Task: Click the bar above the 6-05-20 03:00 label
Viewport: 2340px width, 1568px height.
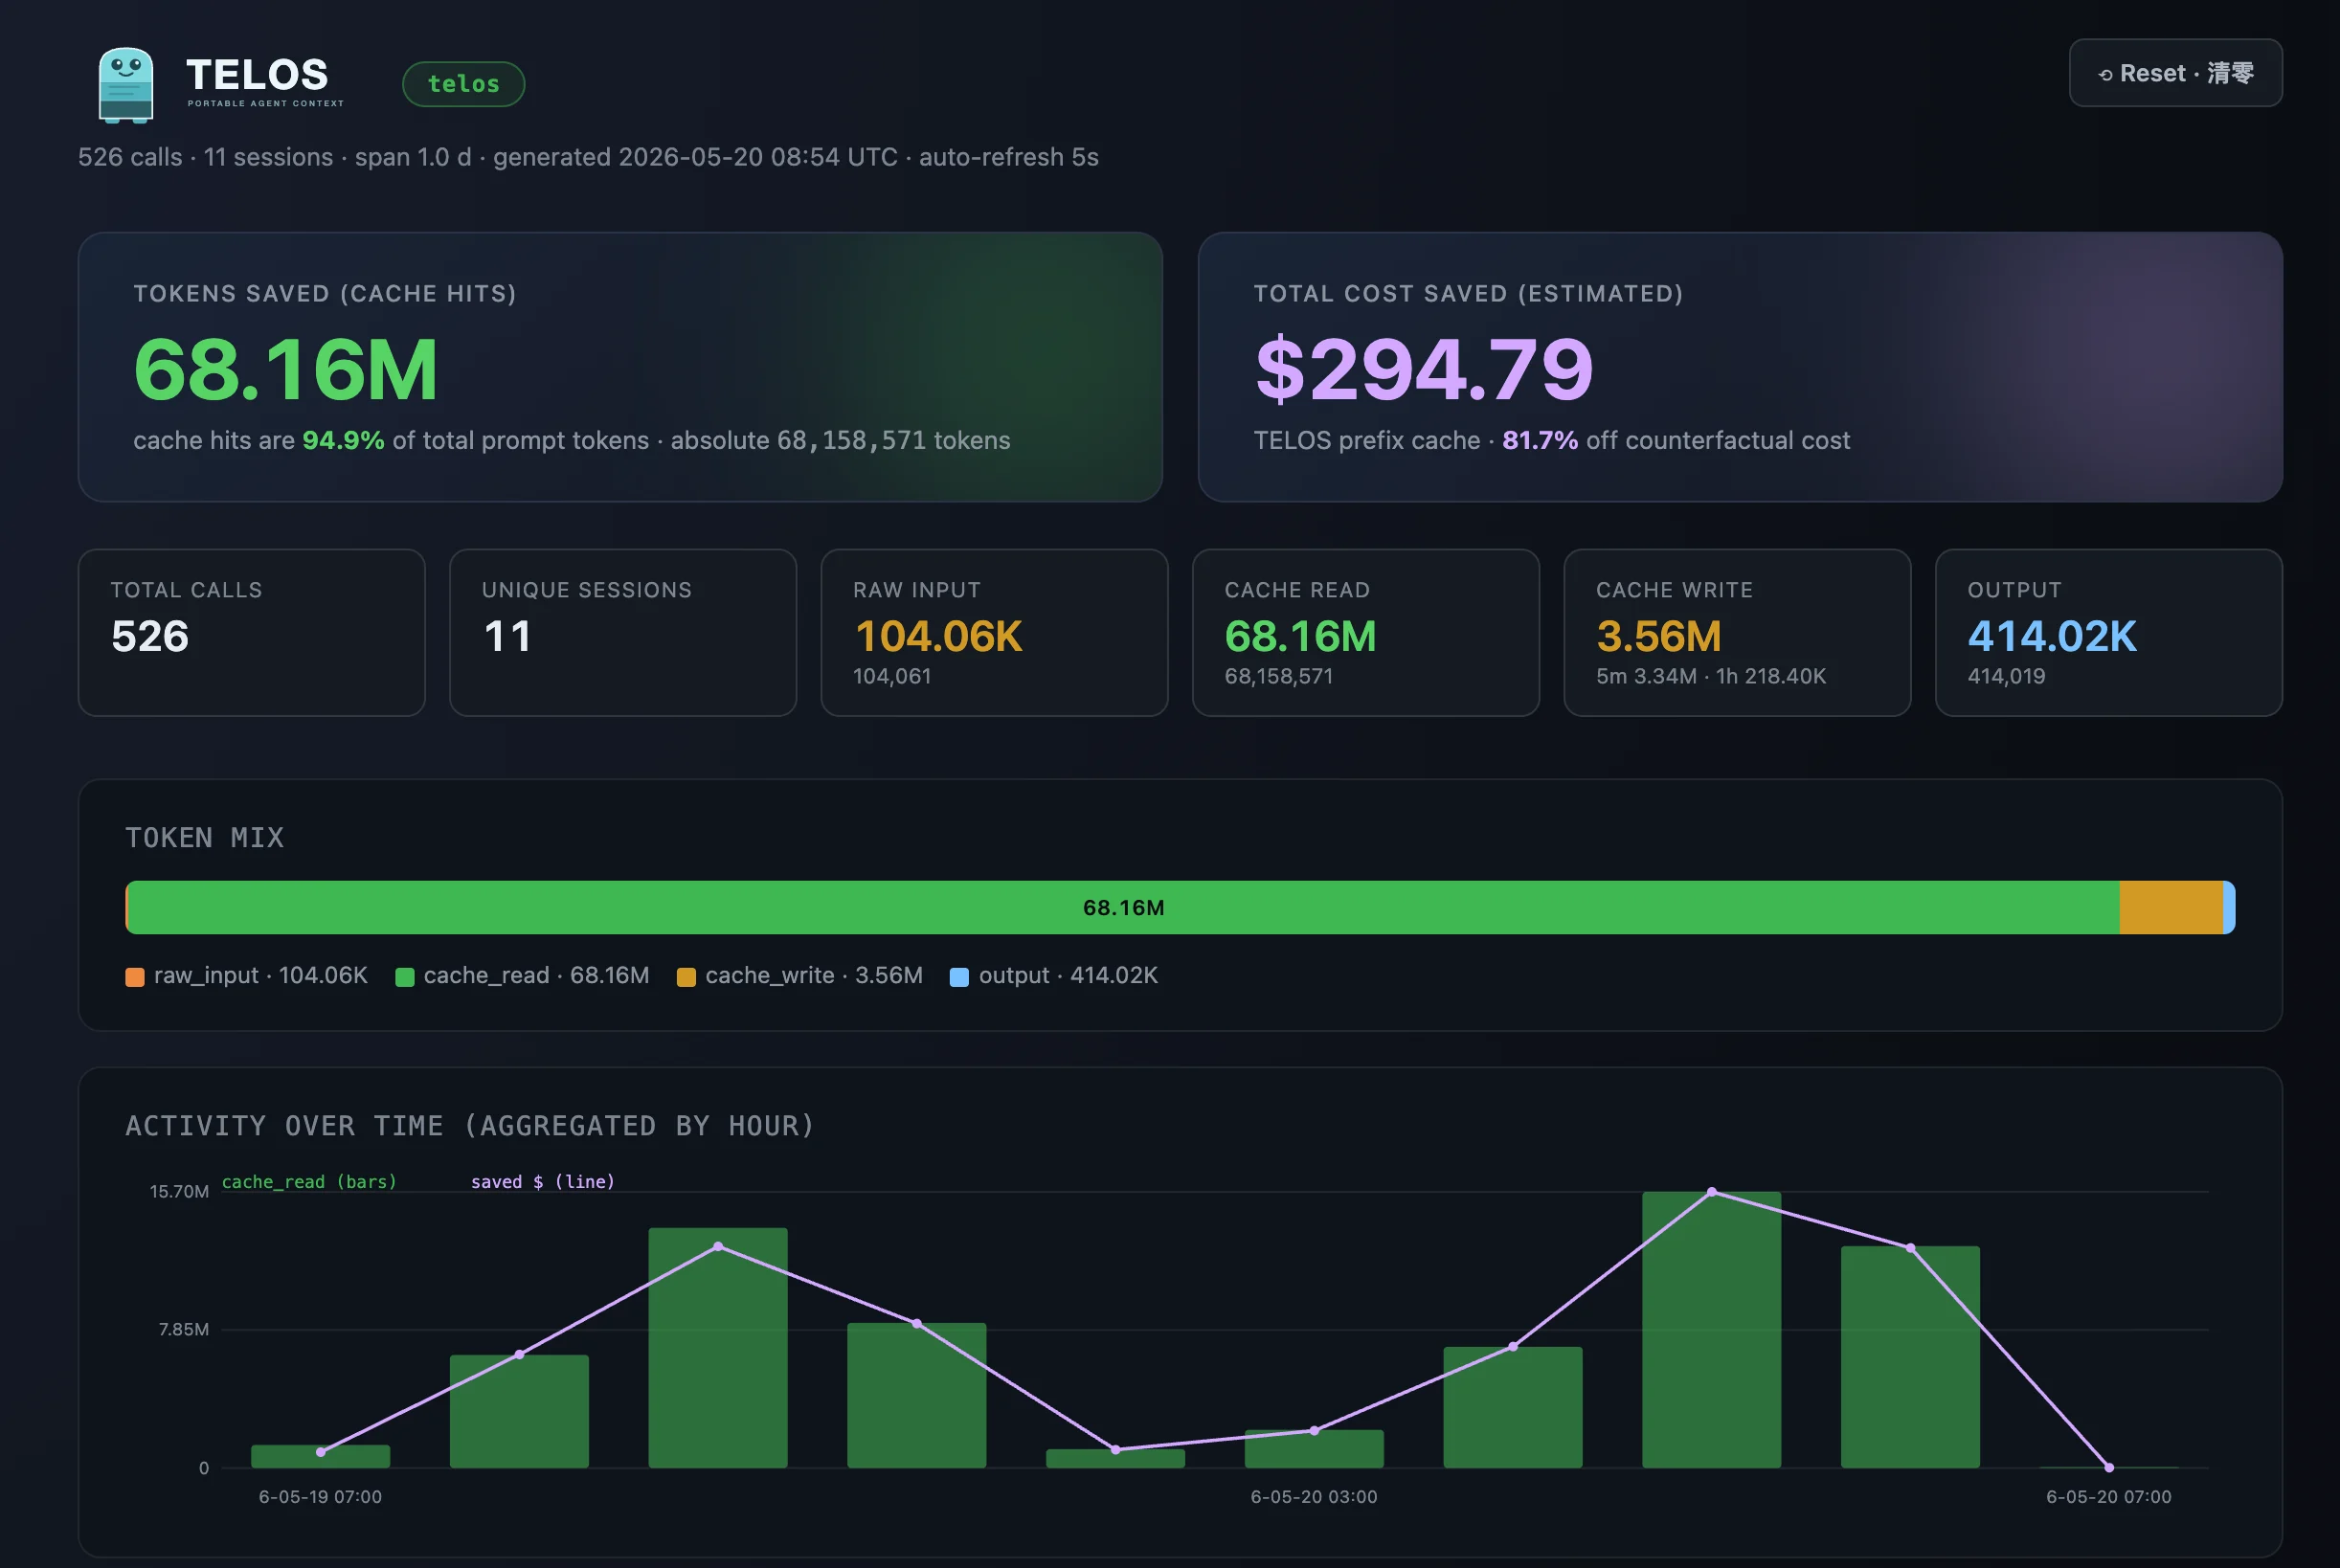Action: (x=1314, y=1449)
